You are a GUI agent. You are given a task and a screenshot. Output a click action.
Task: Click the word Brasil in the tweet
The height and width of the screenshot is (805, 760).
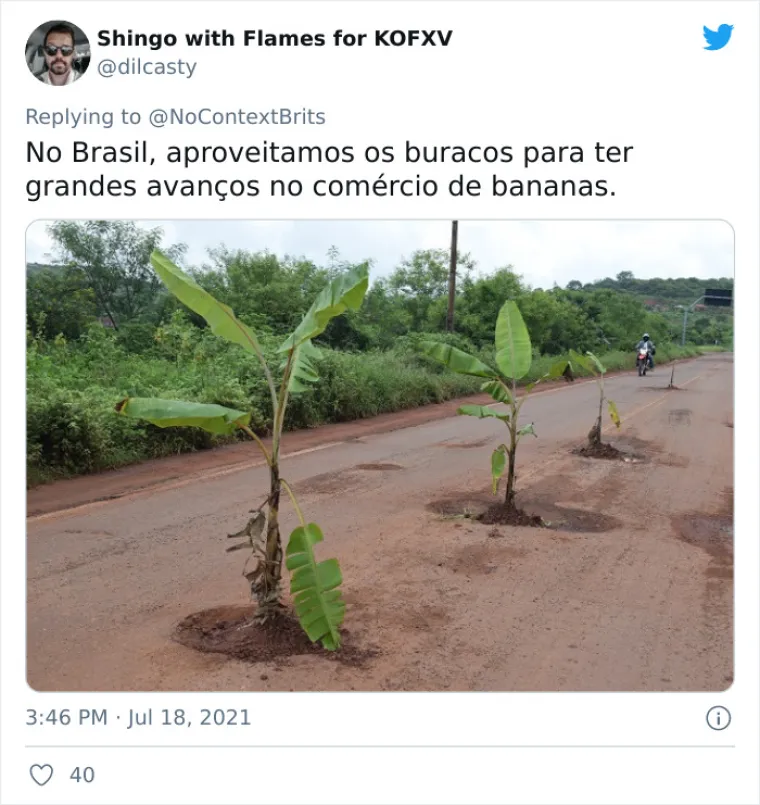(113, 153)
